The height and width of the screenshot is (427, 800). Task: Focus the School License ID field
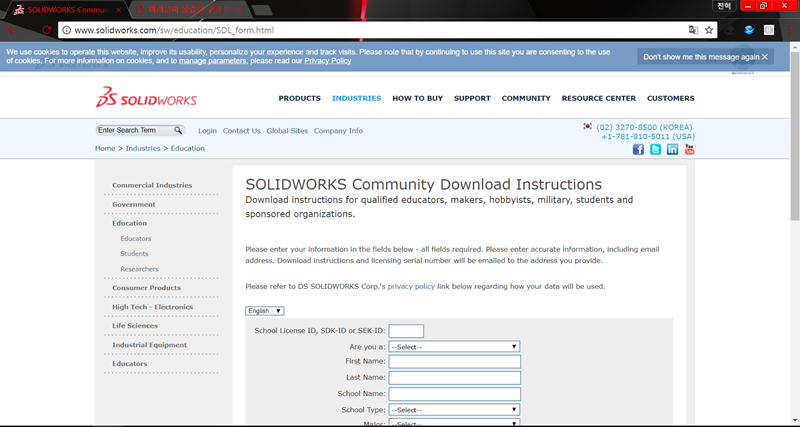pyautogui.click(x=406, y=331)
